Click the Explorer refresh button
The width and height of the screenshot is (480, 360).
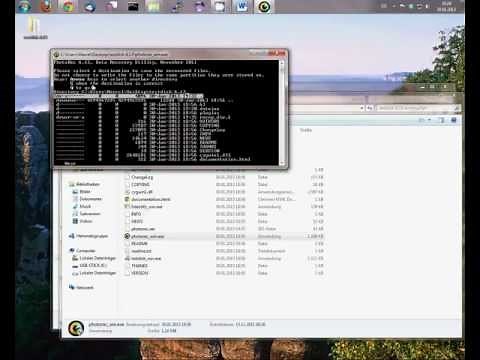(x=369, y=108)
